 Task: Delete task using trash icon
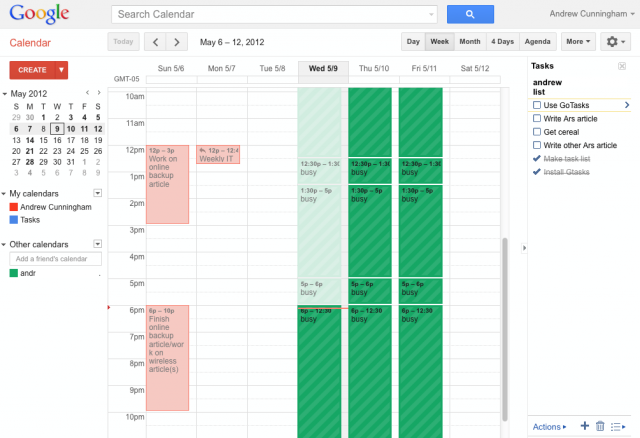point(600,426)
